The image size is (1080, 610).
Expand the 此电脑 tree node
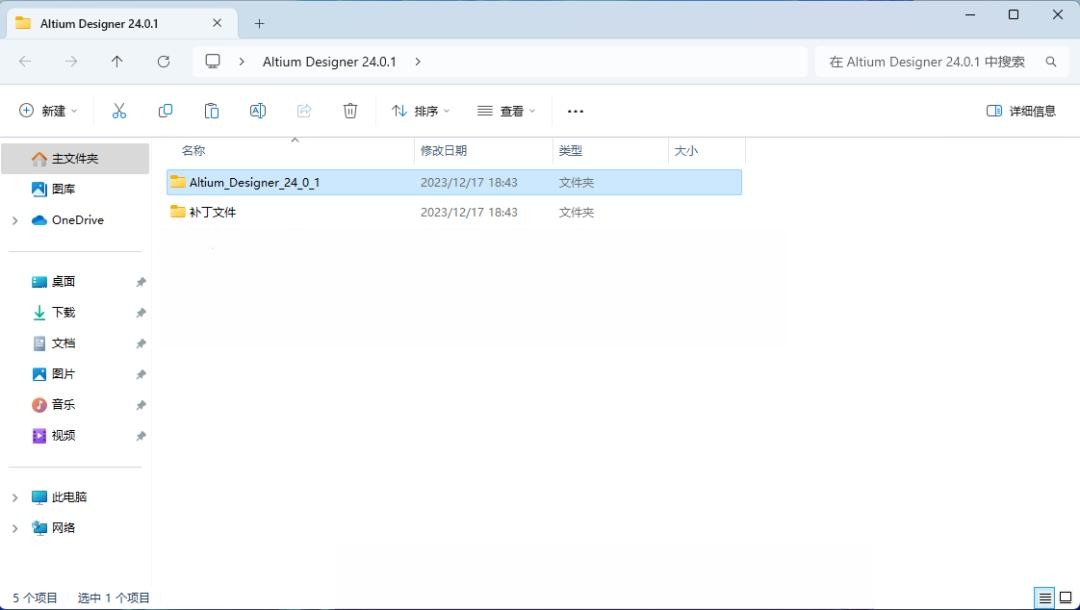pos(15,497)
